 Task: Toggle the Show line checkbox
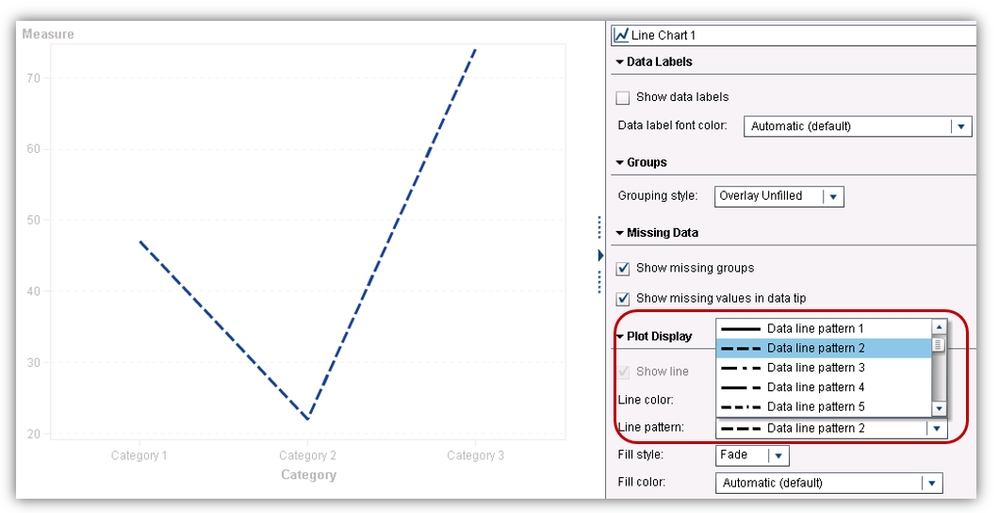(x=622, y=372)
